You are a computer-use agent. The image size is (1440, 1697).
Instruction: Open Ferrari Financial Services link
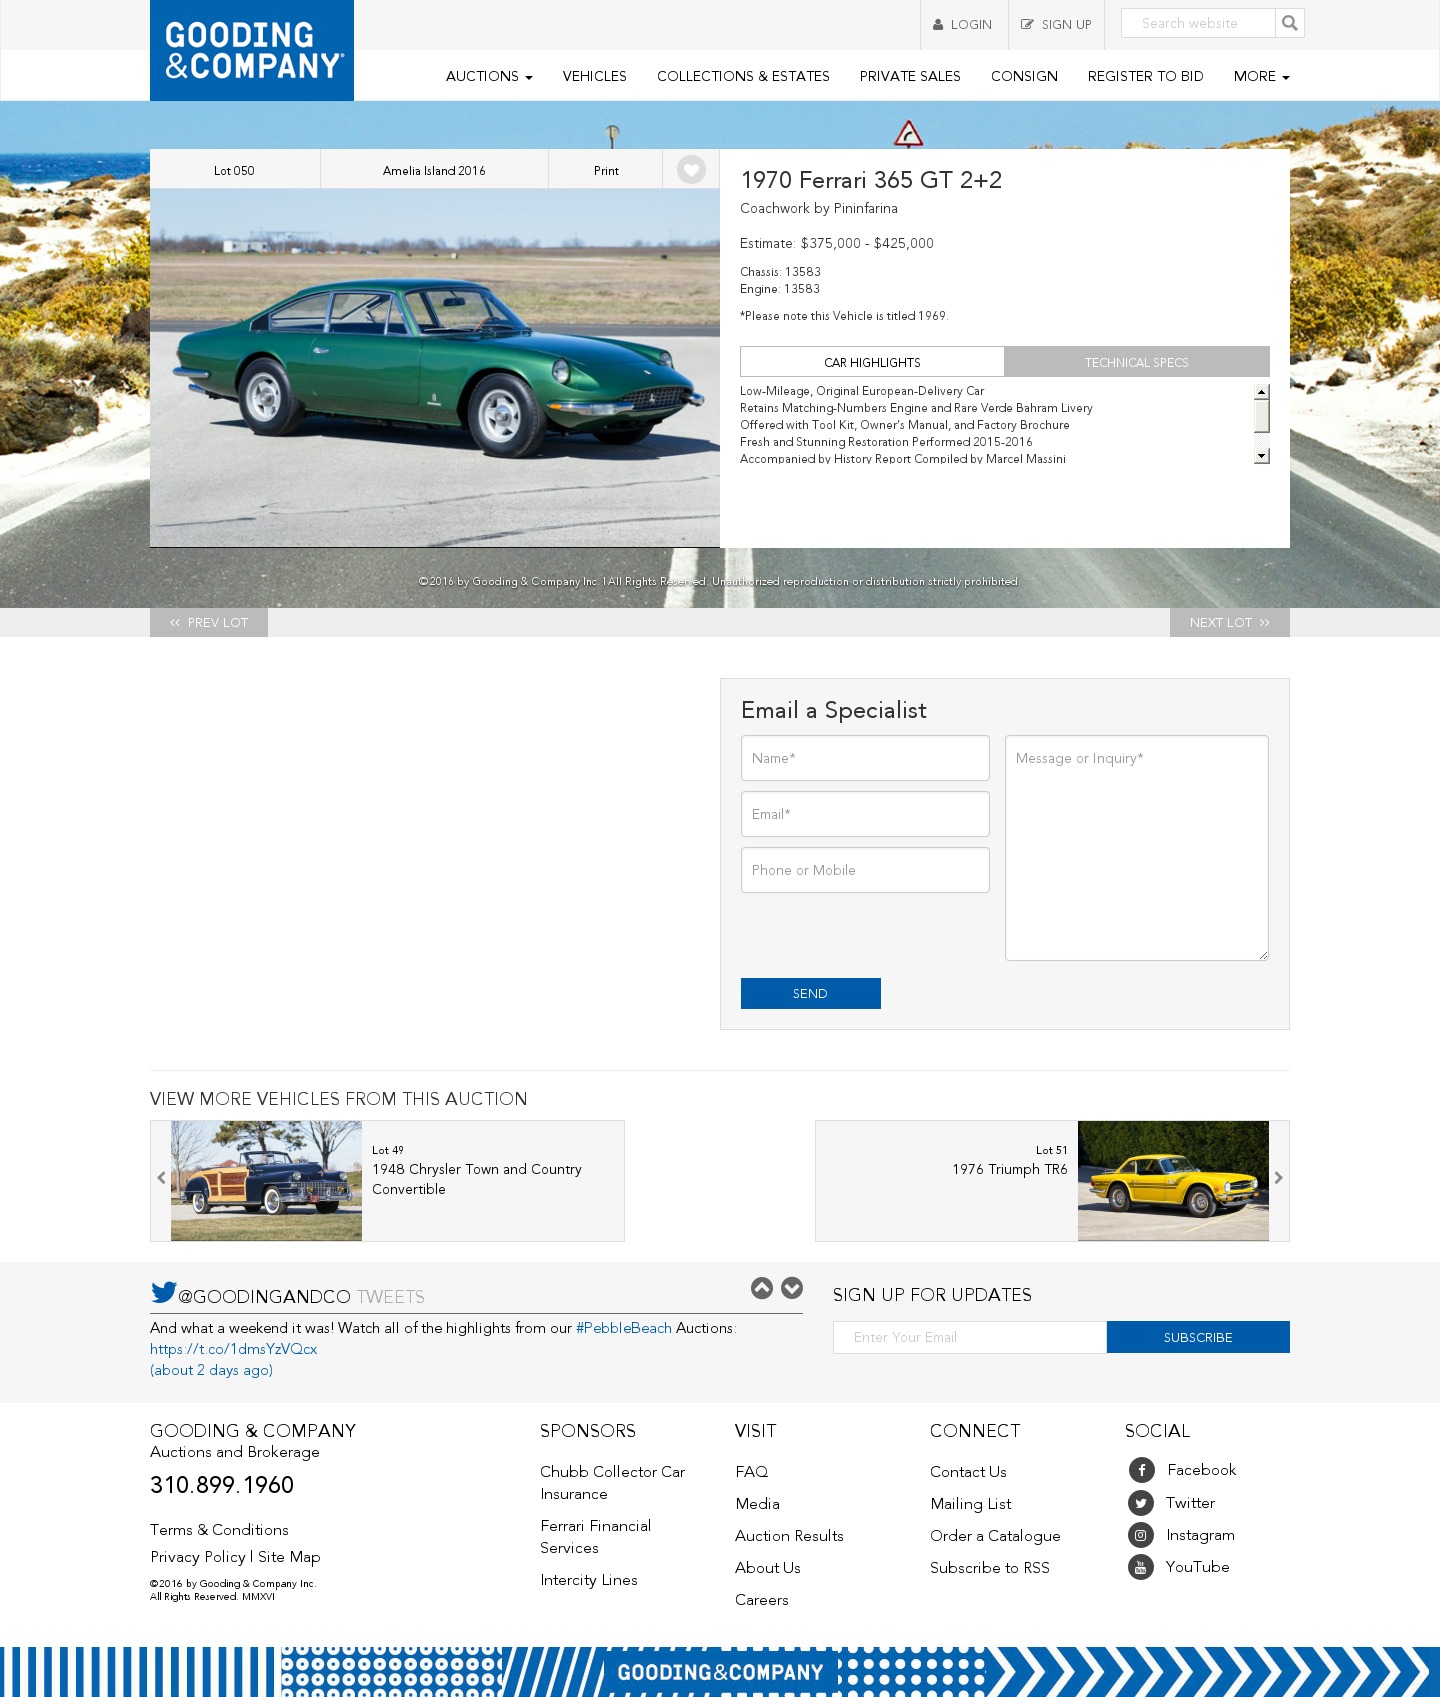coord(595,1537)
